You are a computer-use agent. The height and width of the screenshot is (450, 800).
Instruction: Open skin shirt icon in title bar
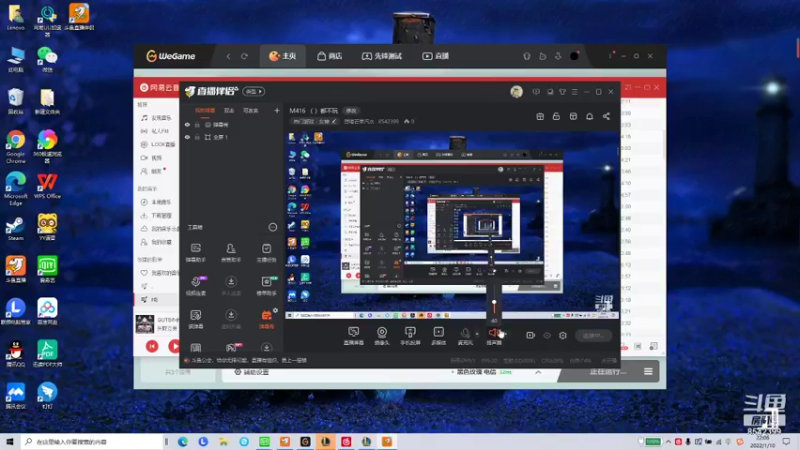pyautogui.click(x=562, y=92)
